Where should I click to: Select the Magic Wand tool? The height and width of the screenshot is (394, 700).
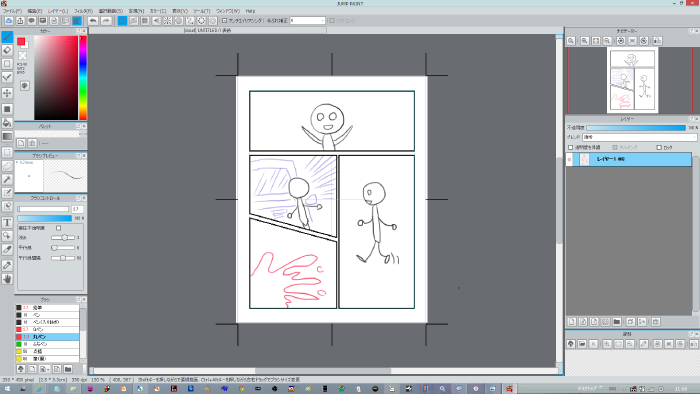(x=7, y=179)
